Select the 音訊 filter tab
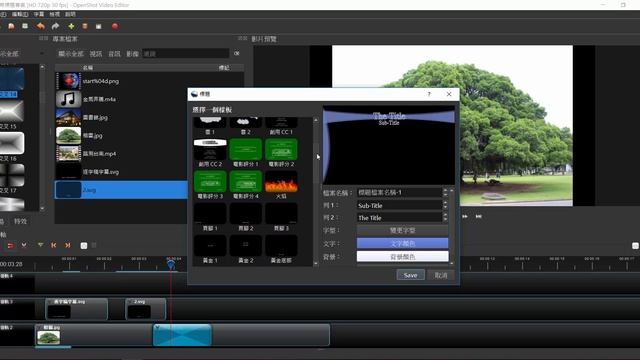Image resolution: width=640 pixels, height=360 pixels. point(114,54)
